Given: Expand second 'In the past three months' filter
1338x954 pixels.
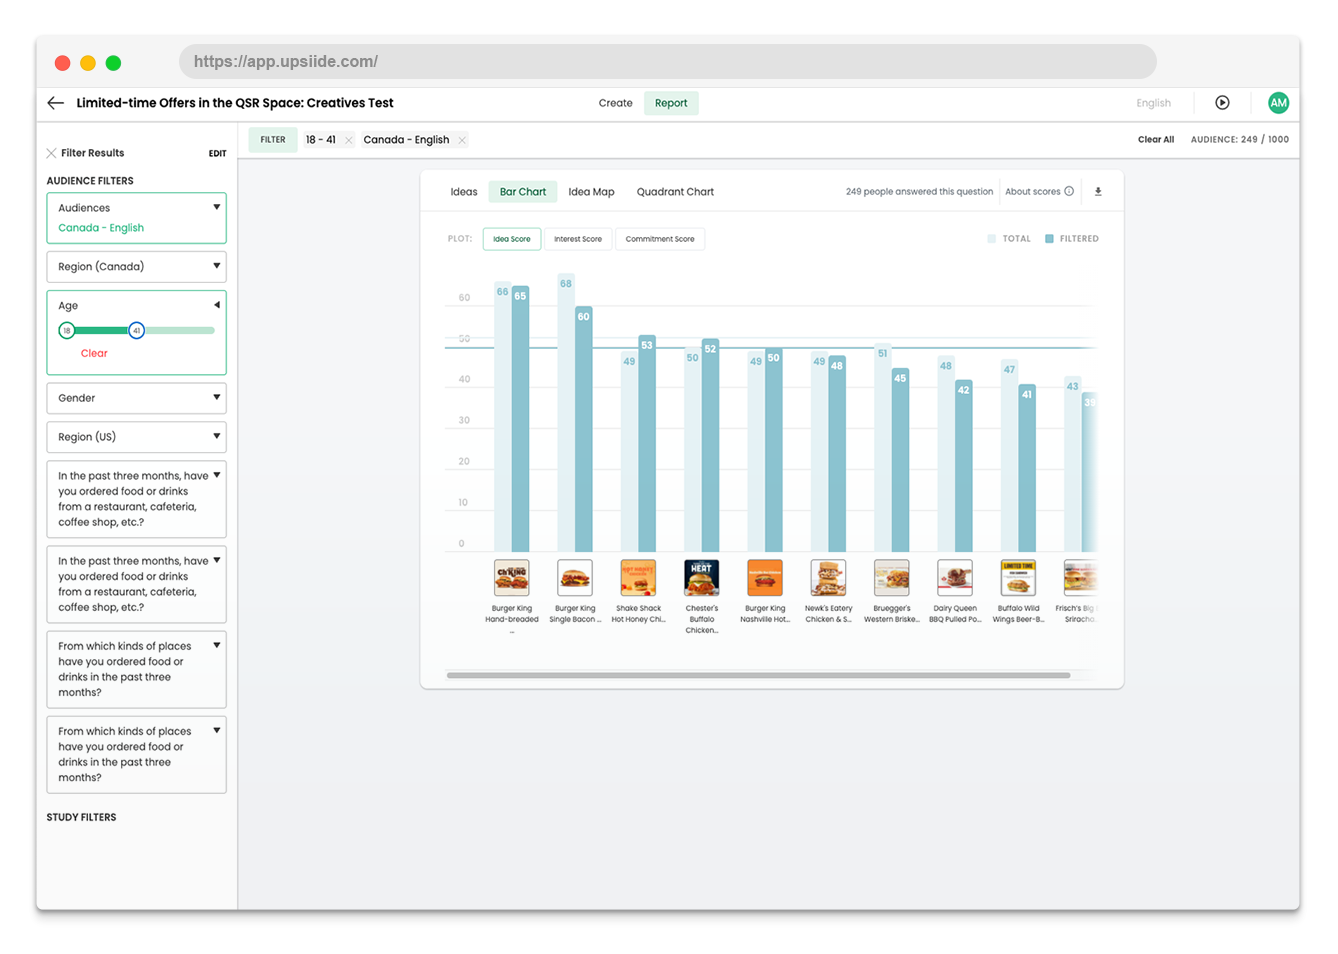Looking at the screenshot, I should click(x=216, y=560).
